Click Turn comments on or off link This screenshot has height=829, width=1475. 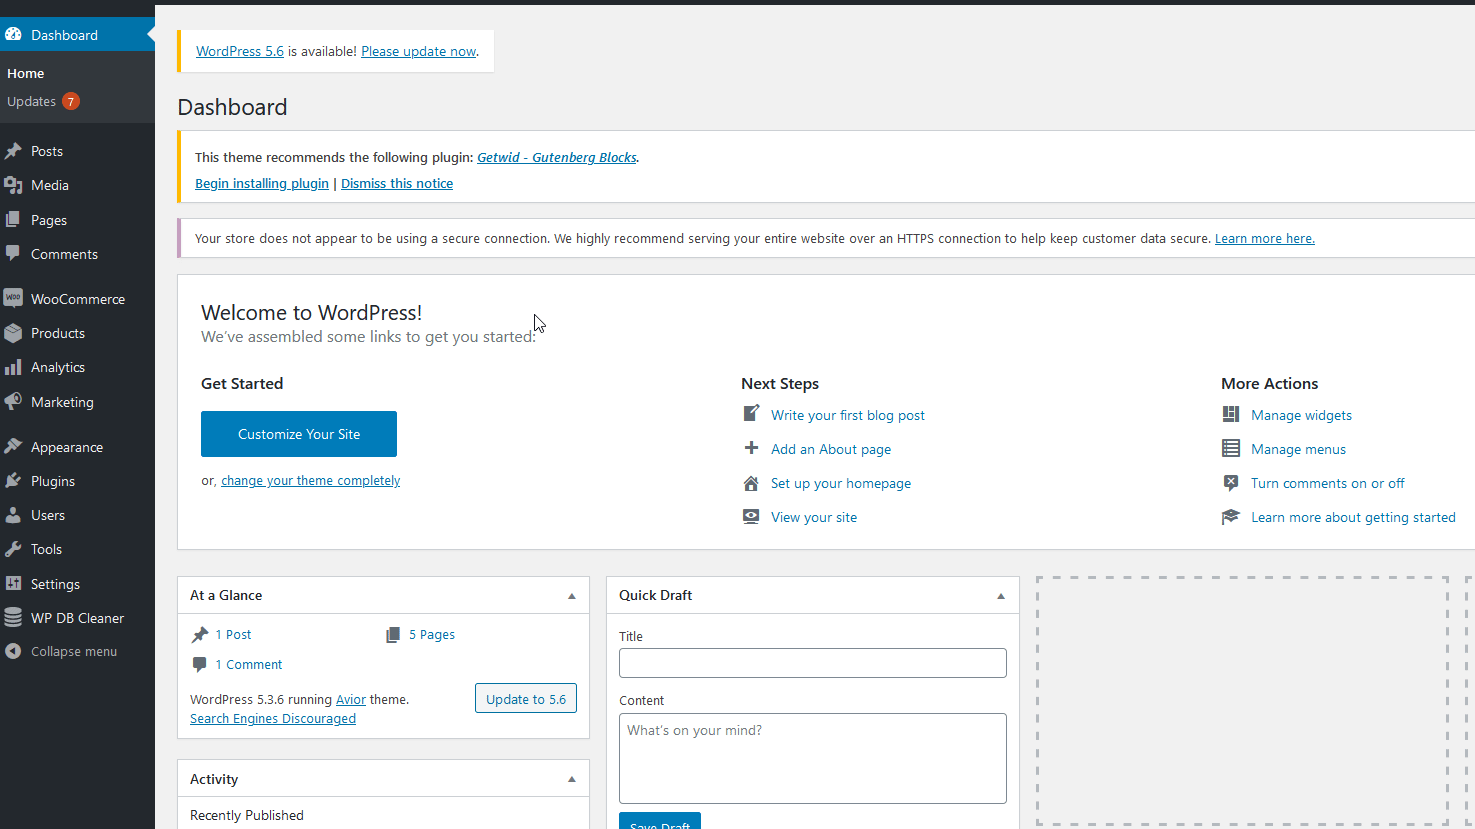point(1328,483)
